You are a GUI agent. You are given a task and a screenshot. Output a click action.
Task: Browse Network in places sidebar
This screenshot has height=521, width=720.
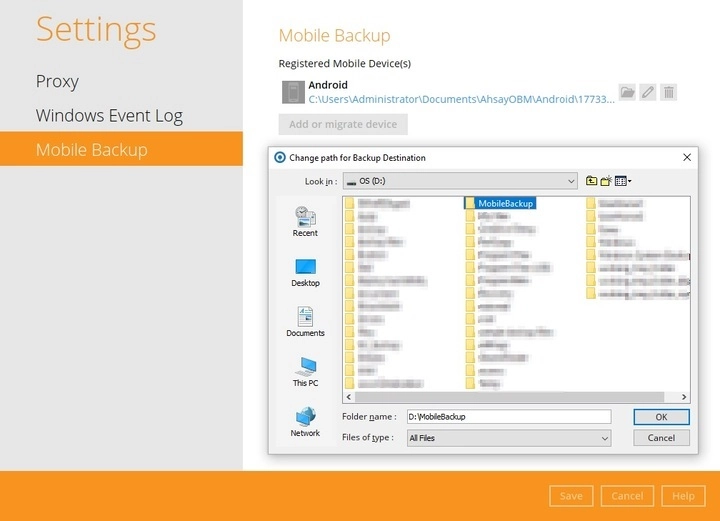pyautogui.click(x=305, y=421)
